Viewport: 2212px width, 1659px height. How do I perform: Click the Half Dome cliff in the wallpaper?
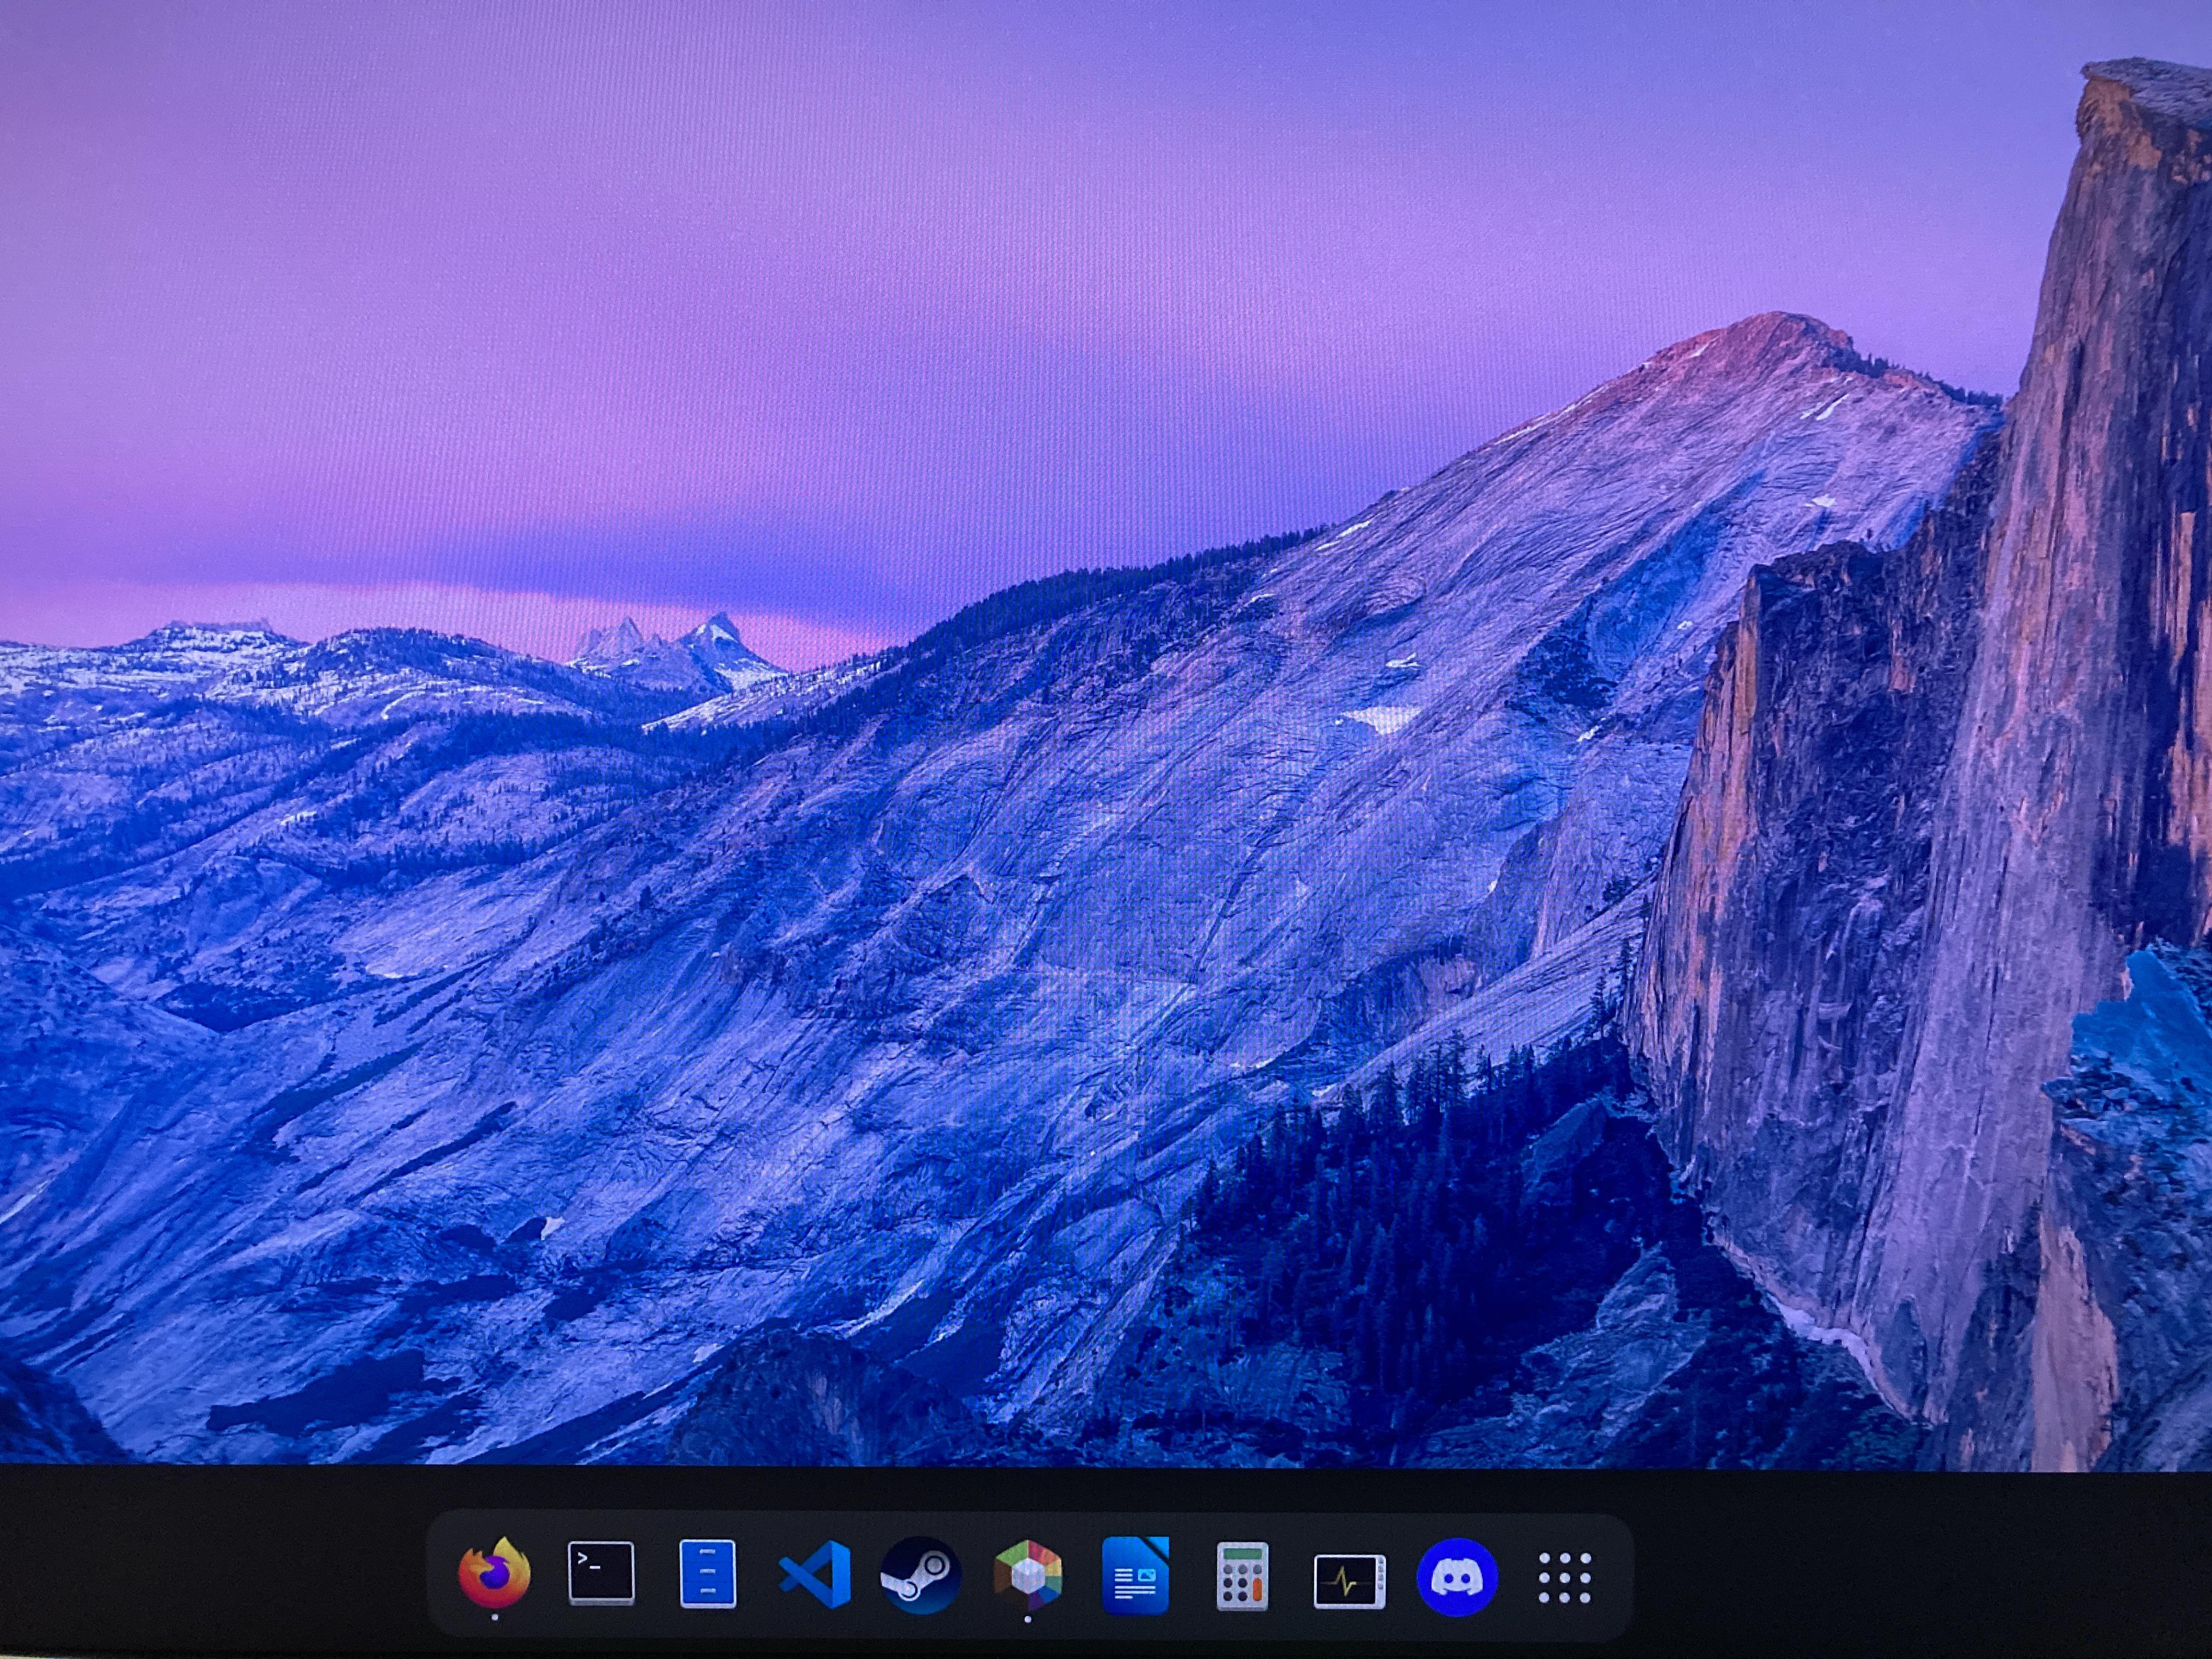[x=2000, y=700]
